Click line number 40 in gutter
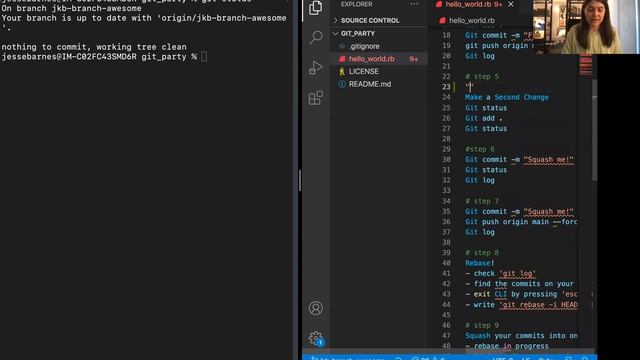This screenshot has height=360, width=640. pyautogui.click(x=446, y=263)
